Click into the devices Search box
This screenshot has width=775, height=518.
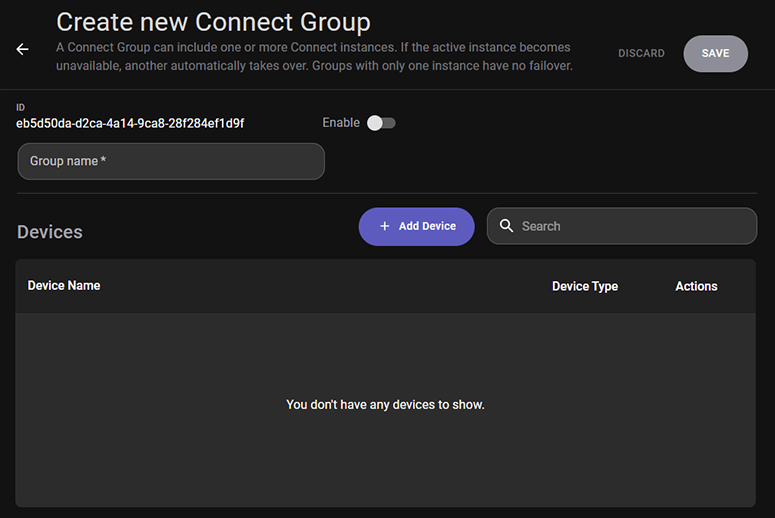tap(630, 226)
